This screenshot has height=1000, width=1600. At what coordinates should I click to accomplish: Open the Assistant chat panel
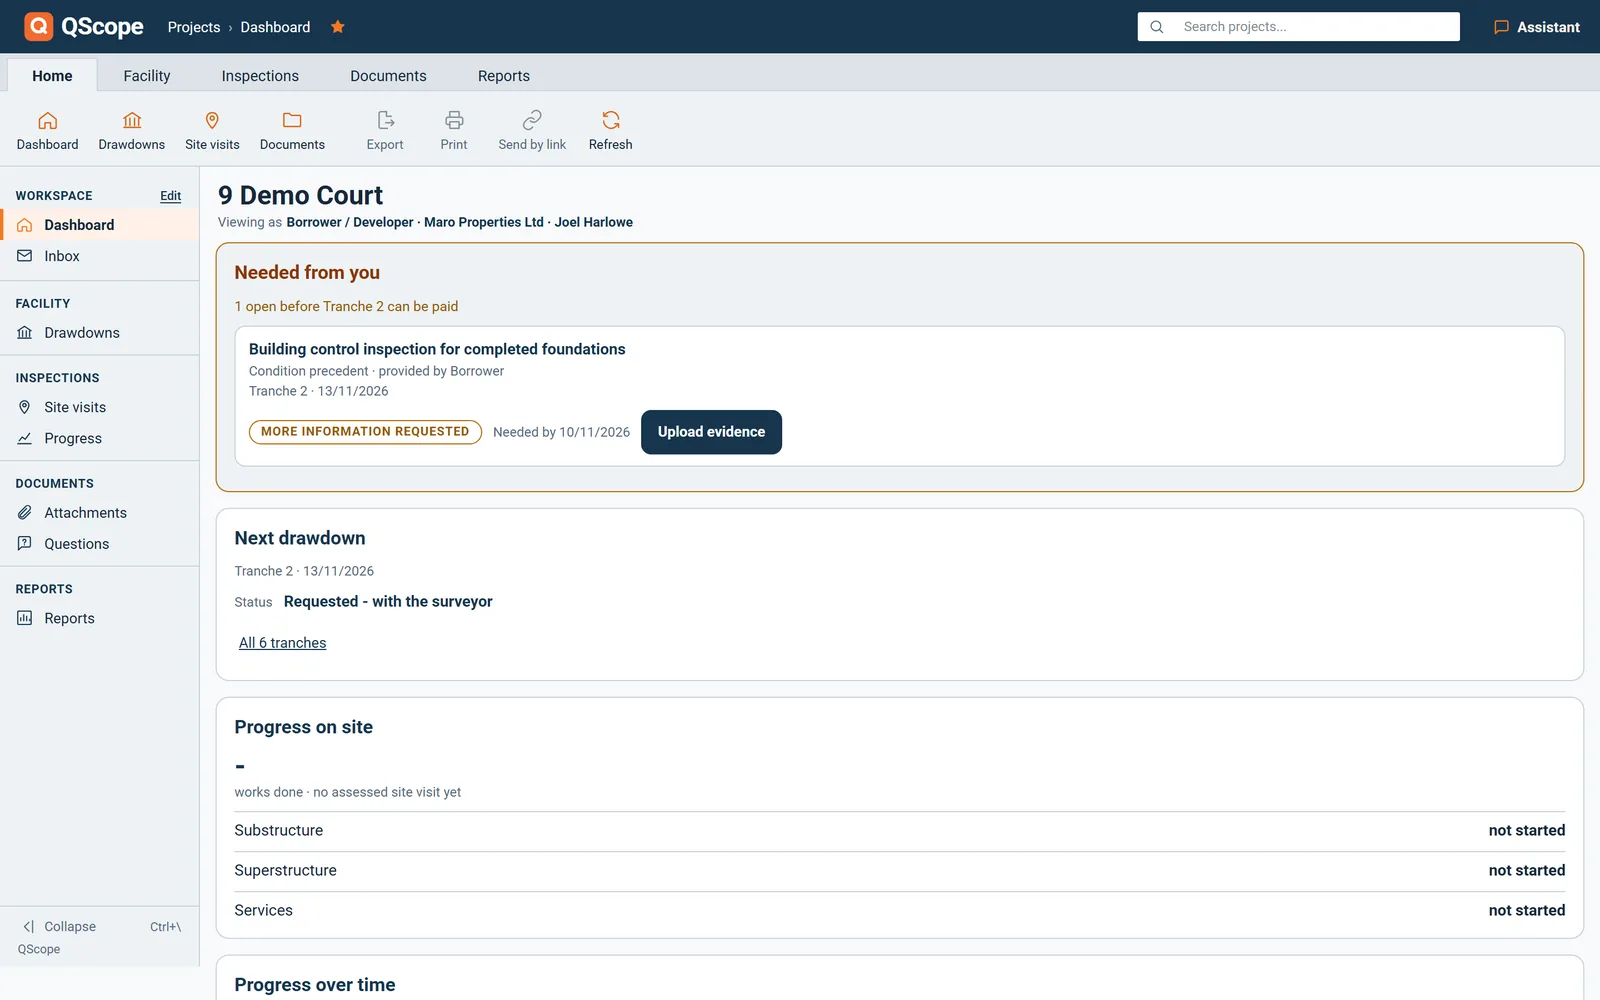1537,27
